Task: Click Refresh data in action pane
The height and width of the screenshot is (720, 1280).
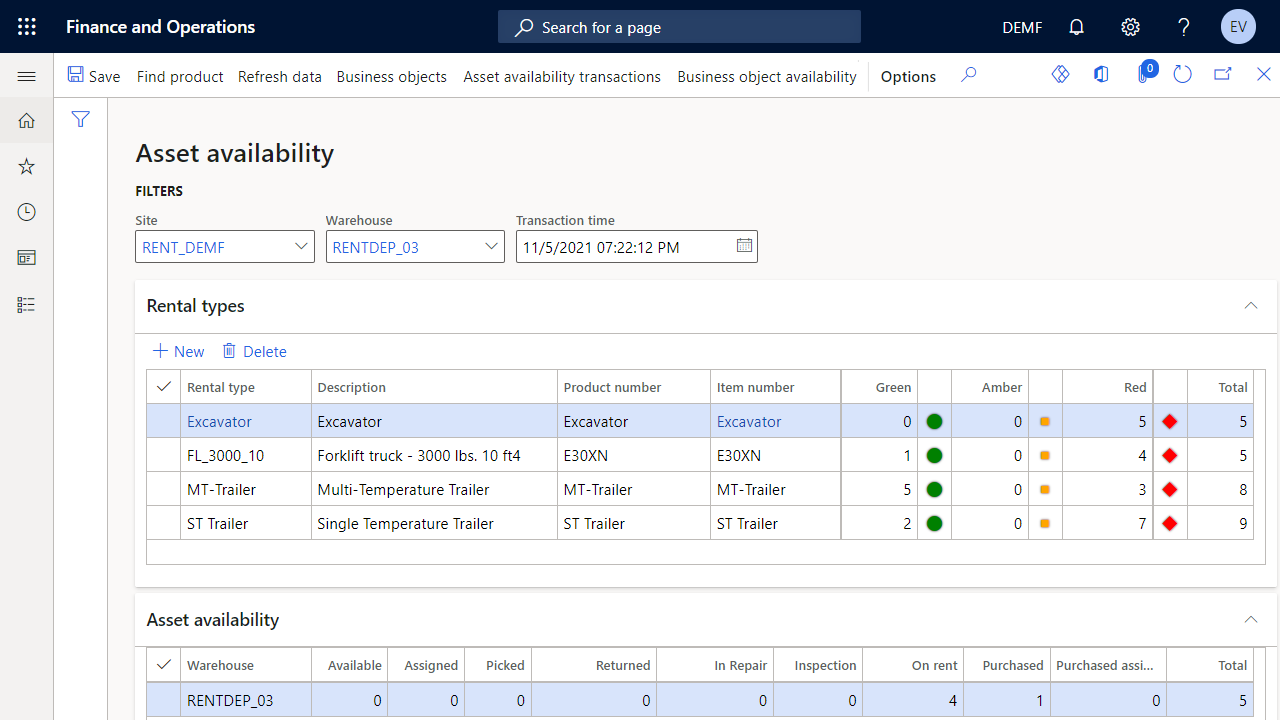Action: click(x=280, y=76)
